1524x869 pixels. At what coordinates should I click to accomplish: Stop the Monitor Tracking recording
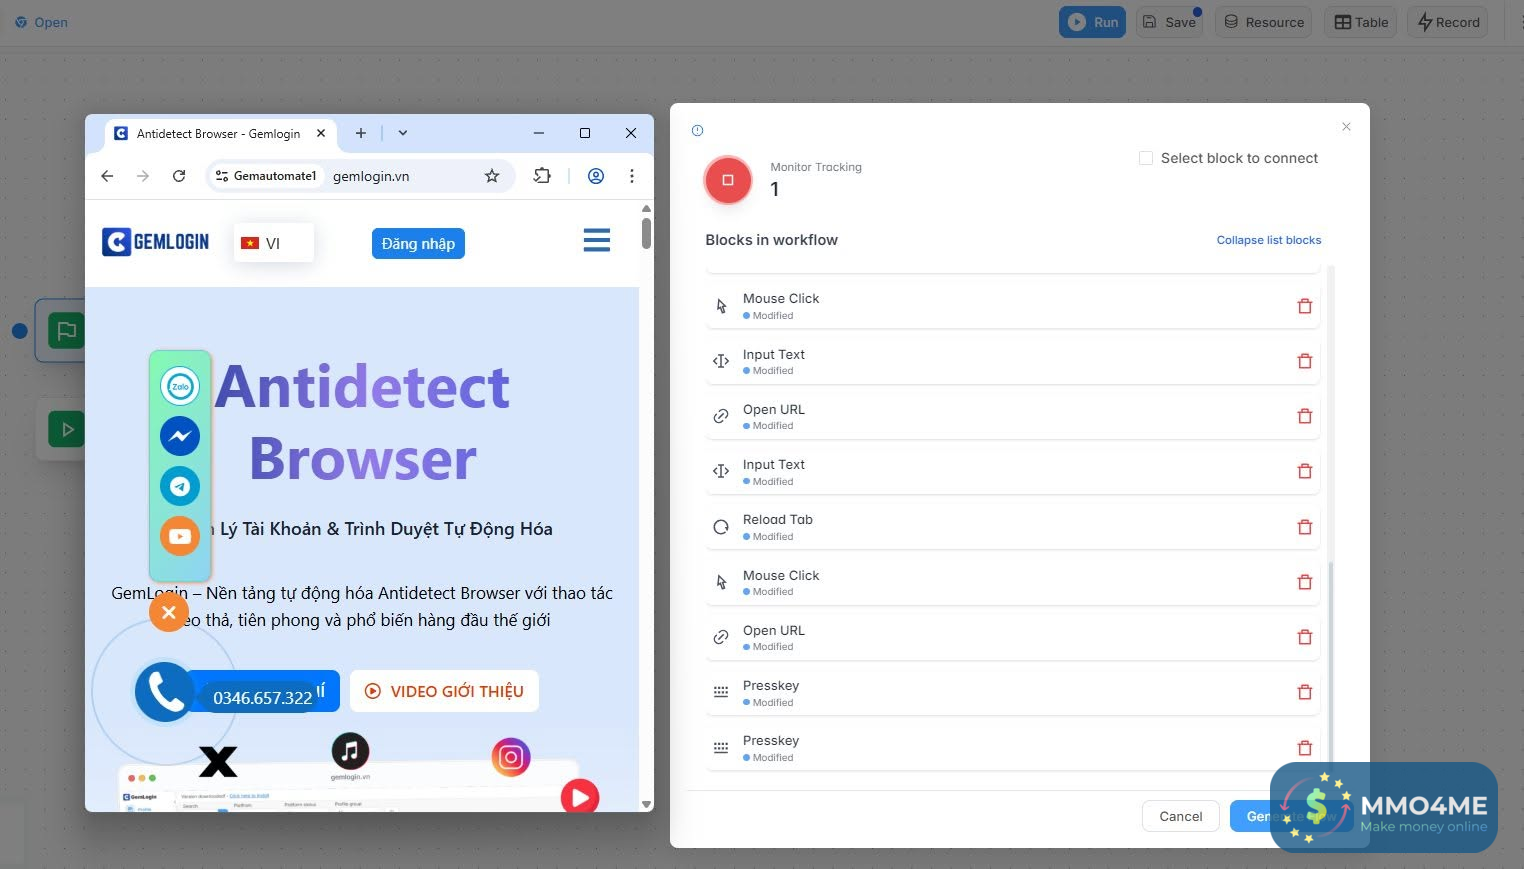[728, 180]
